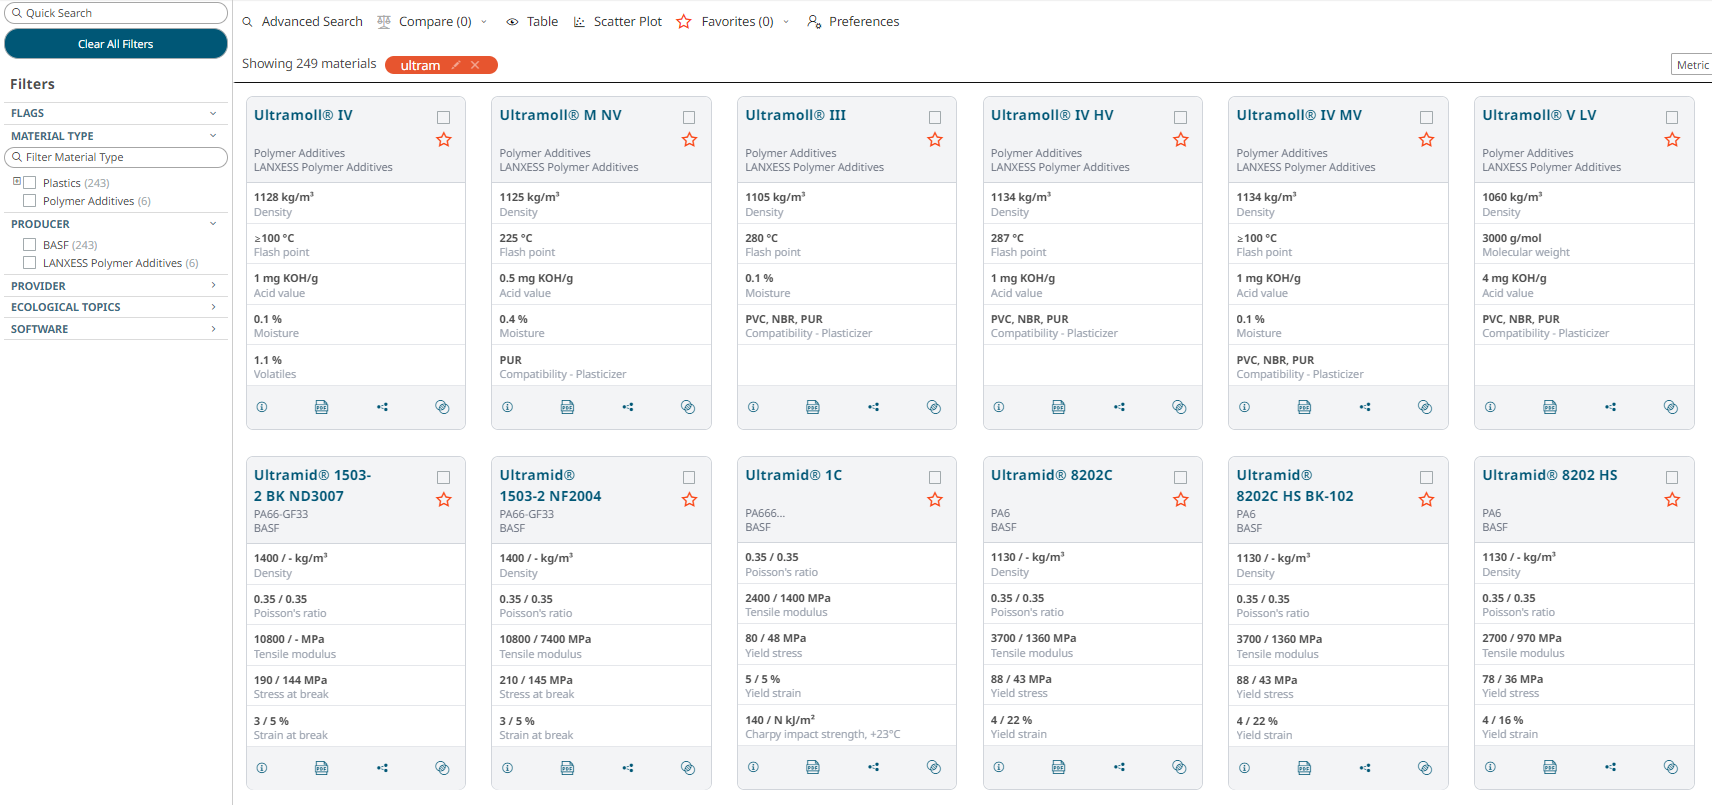Collapse the PRODUCER filter section
The width and height of the screenshot is (1712, 805).
(213, 224)
